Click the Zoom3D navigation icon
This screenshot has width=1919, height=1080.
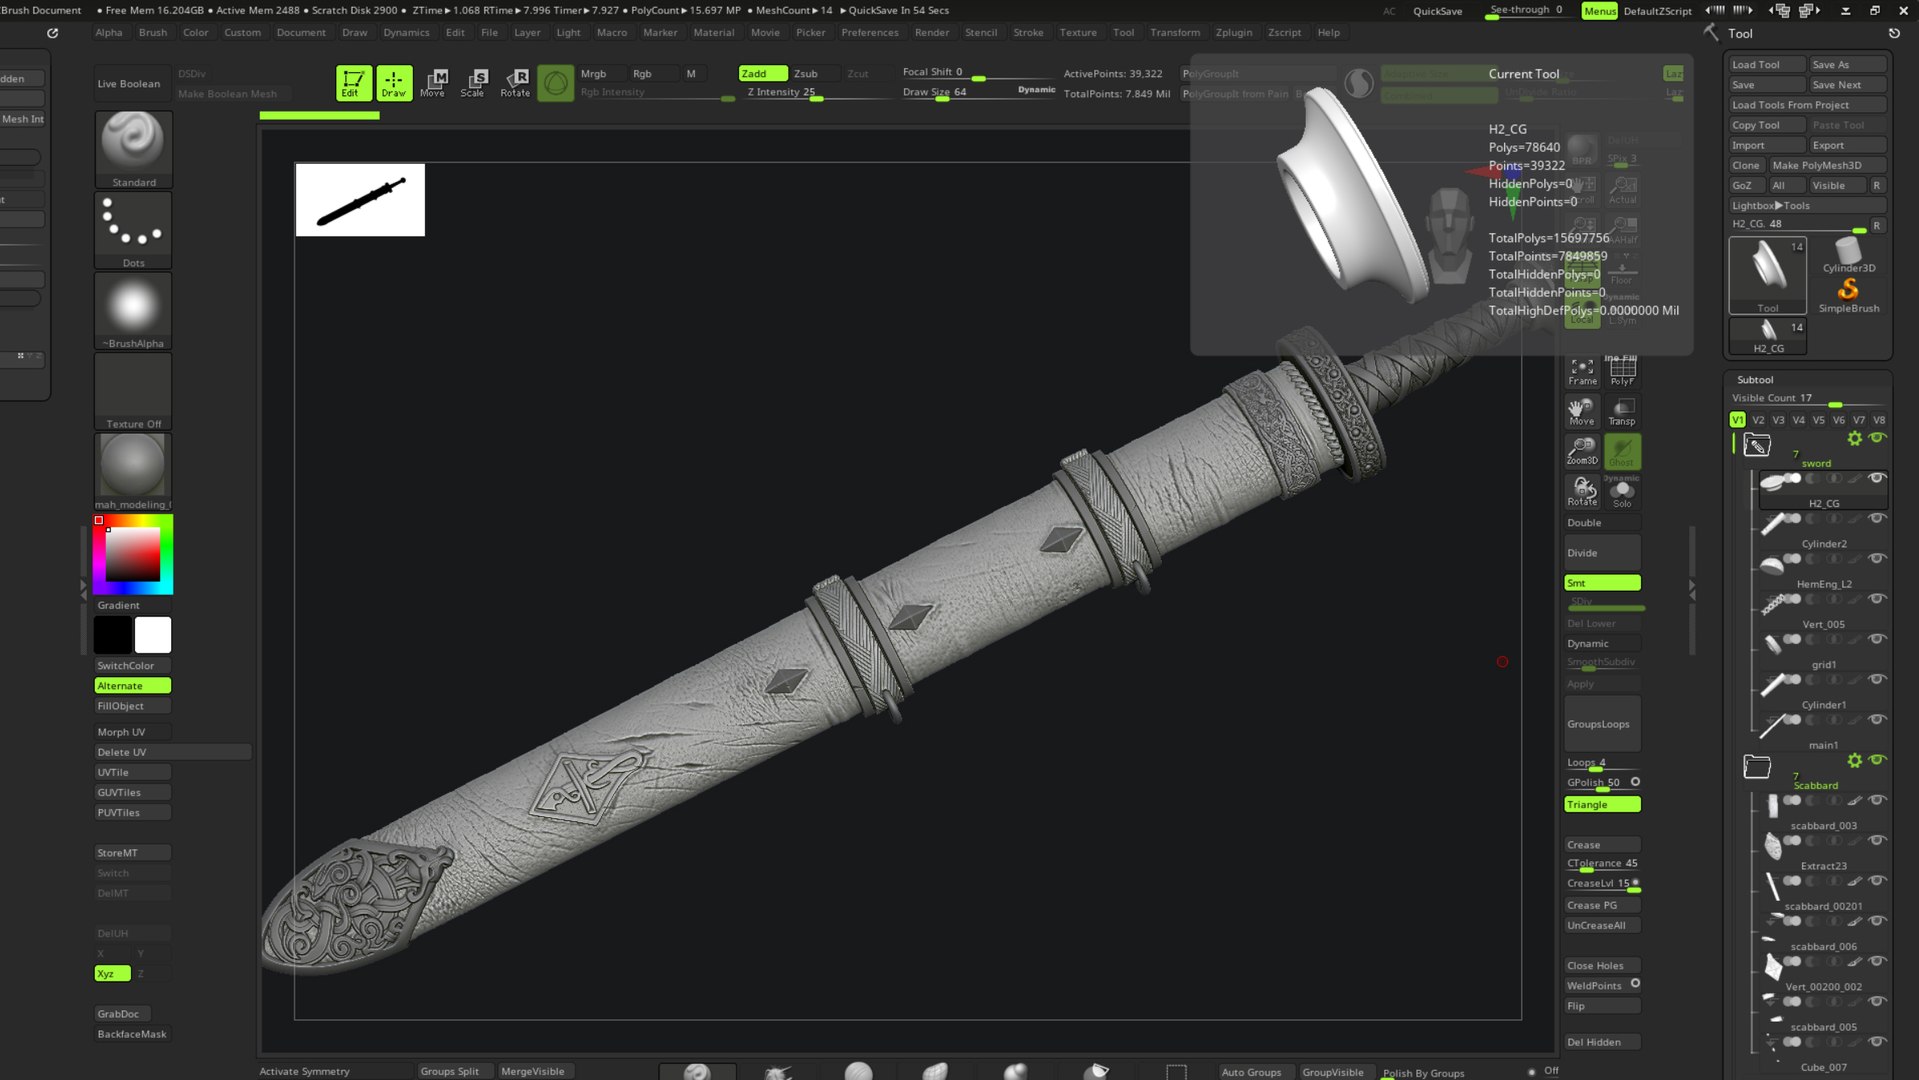click(1582, 451)
